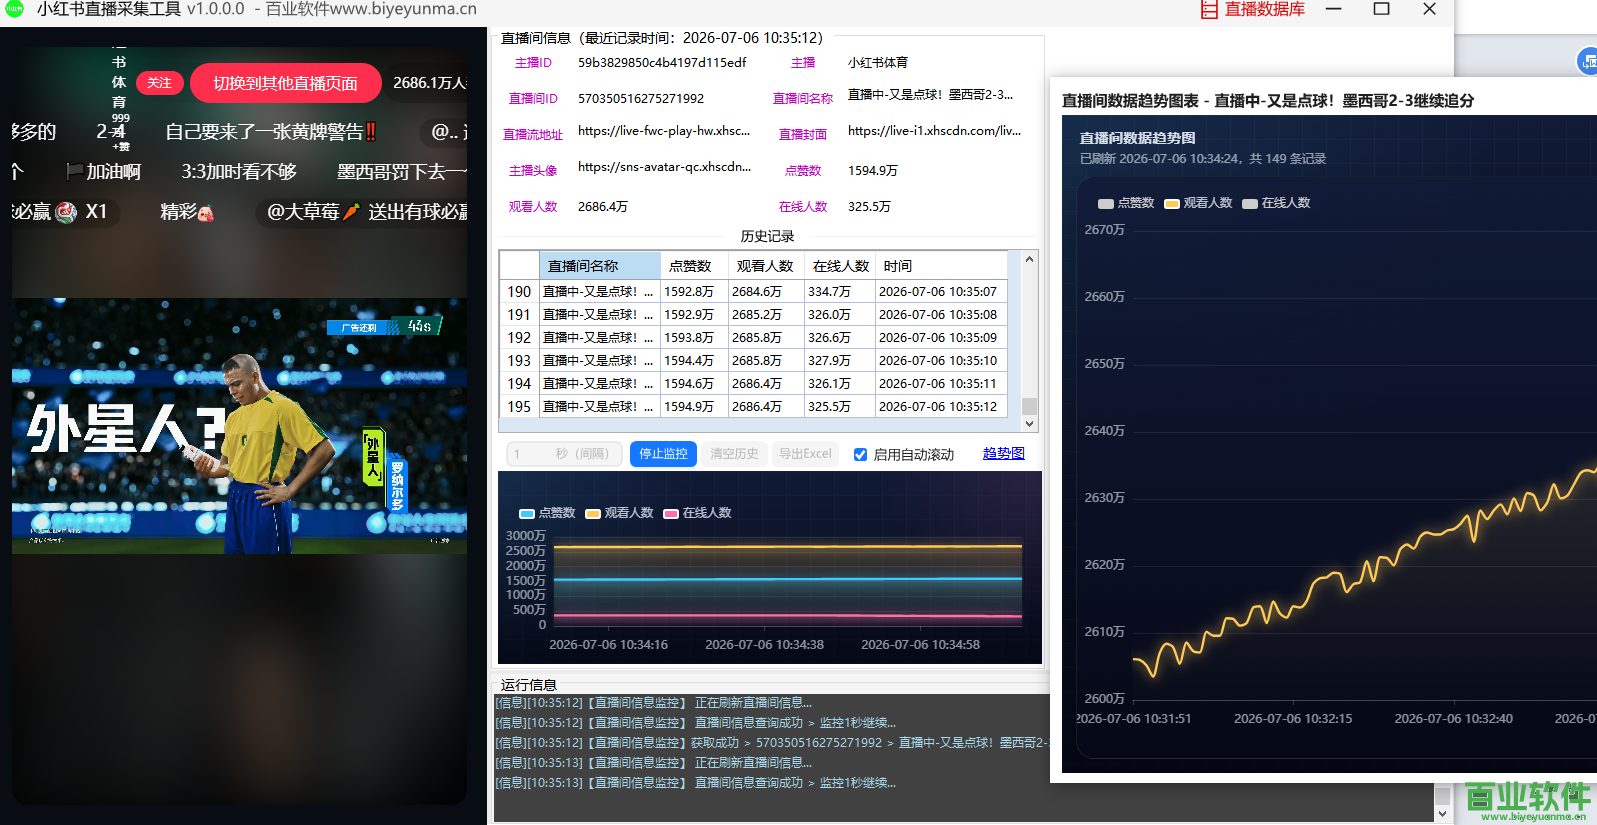Click the live-i1.xhscdn.com cover URL field
Viewport: 1597px width, 825px height.
click(934, 131)
